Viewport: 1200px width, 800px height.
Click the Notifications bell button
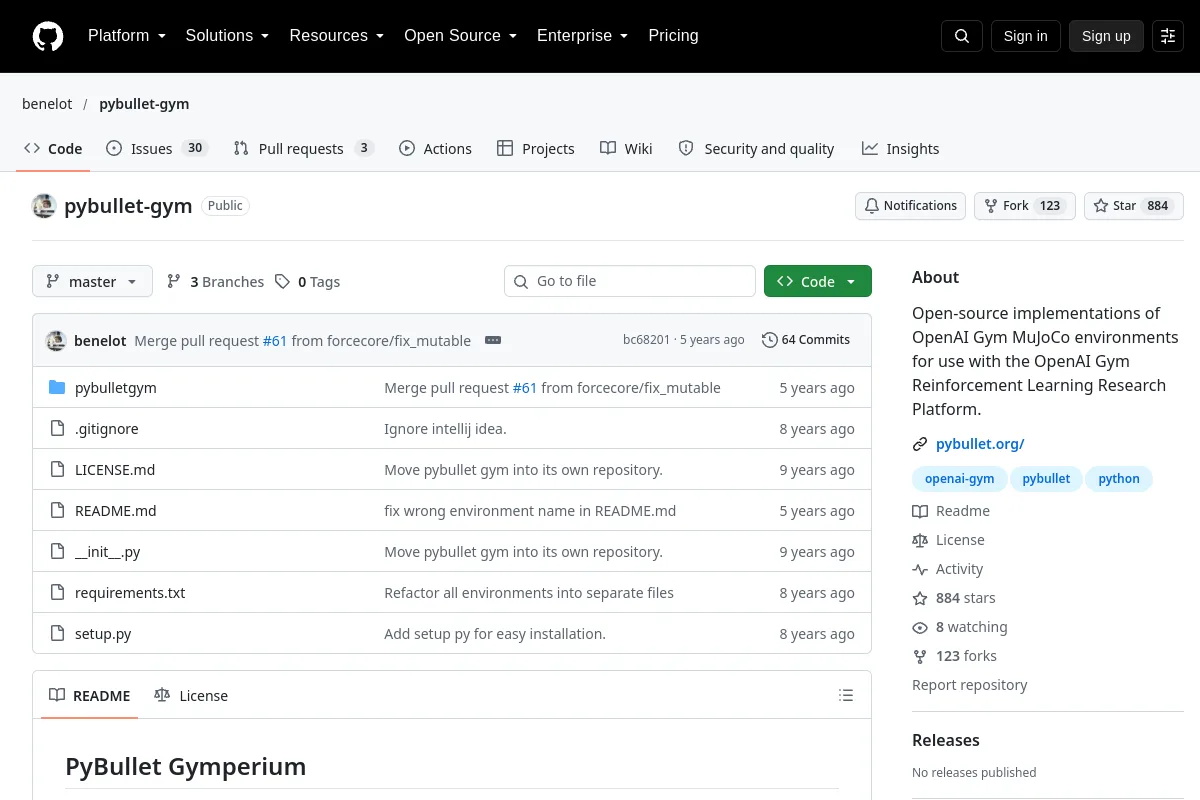pyautogui.click(x=910, y=206)
